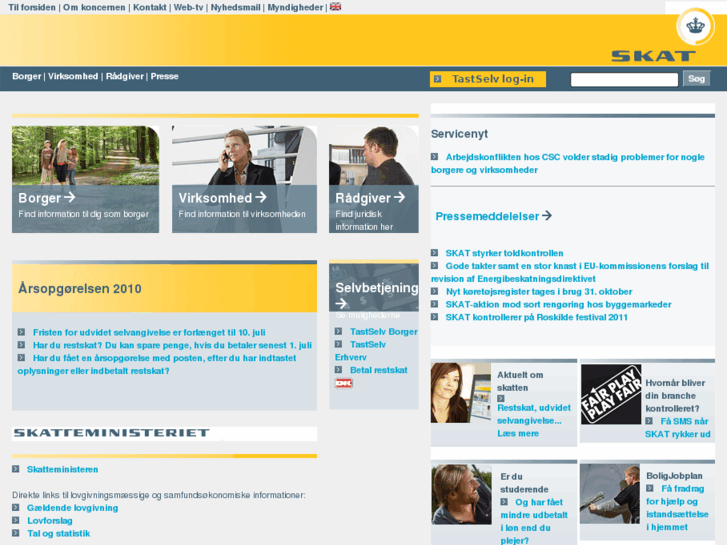Viewport: 727px width, 545px height.
Task: Select Rådgiver in the navigation bar
Action: pos(125,77)
